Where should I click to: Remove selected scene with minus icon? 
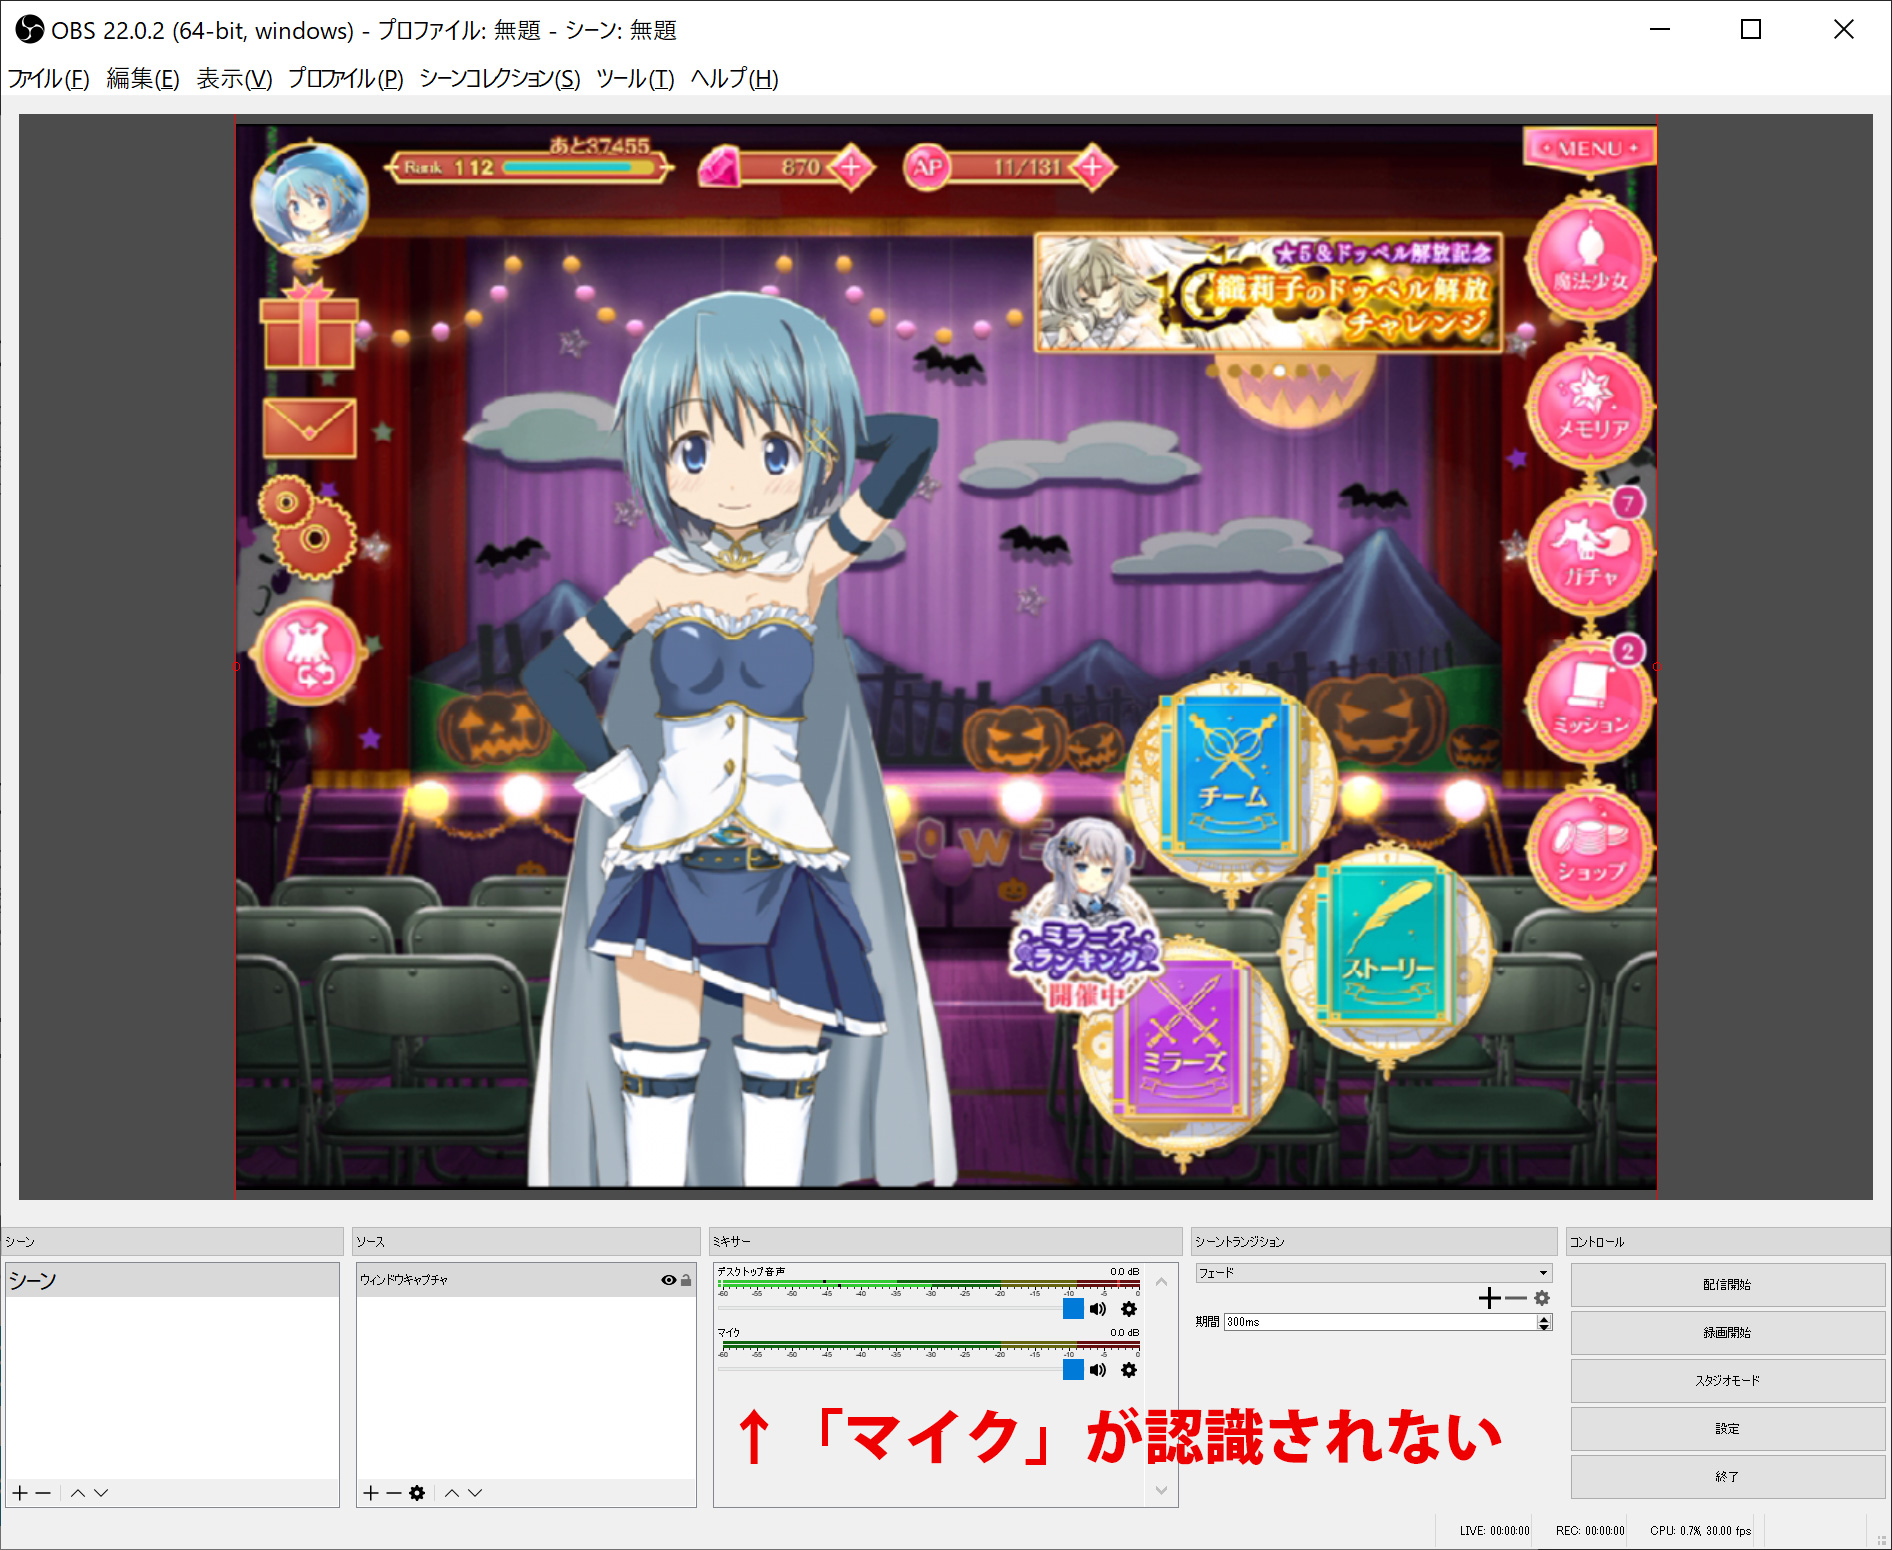point(43,1493)
